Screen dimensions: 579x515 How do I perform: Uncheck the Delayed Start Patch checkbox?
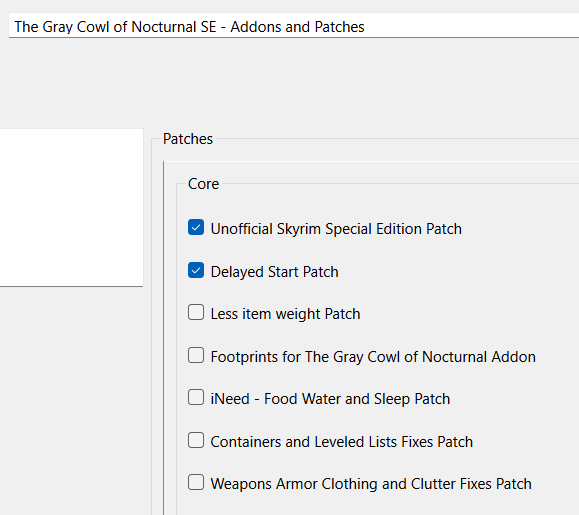[x=196, y=270]
